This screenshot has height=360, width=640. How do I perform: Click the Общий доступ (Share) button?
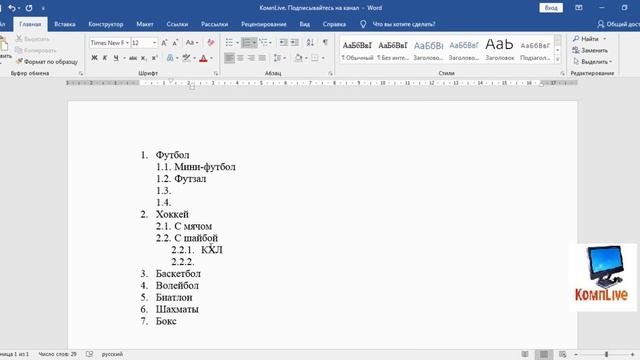(x=618, y=24)
